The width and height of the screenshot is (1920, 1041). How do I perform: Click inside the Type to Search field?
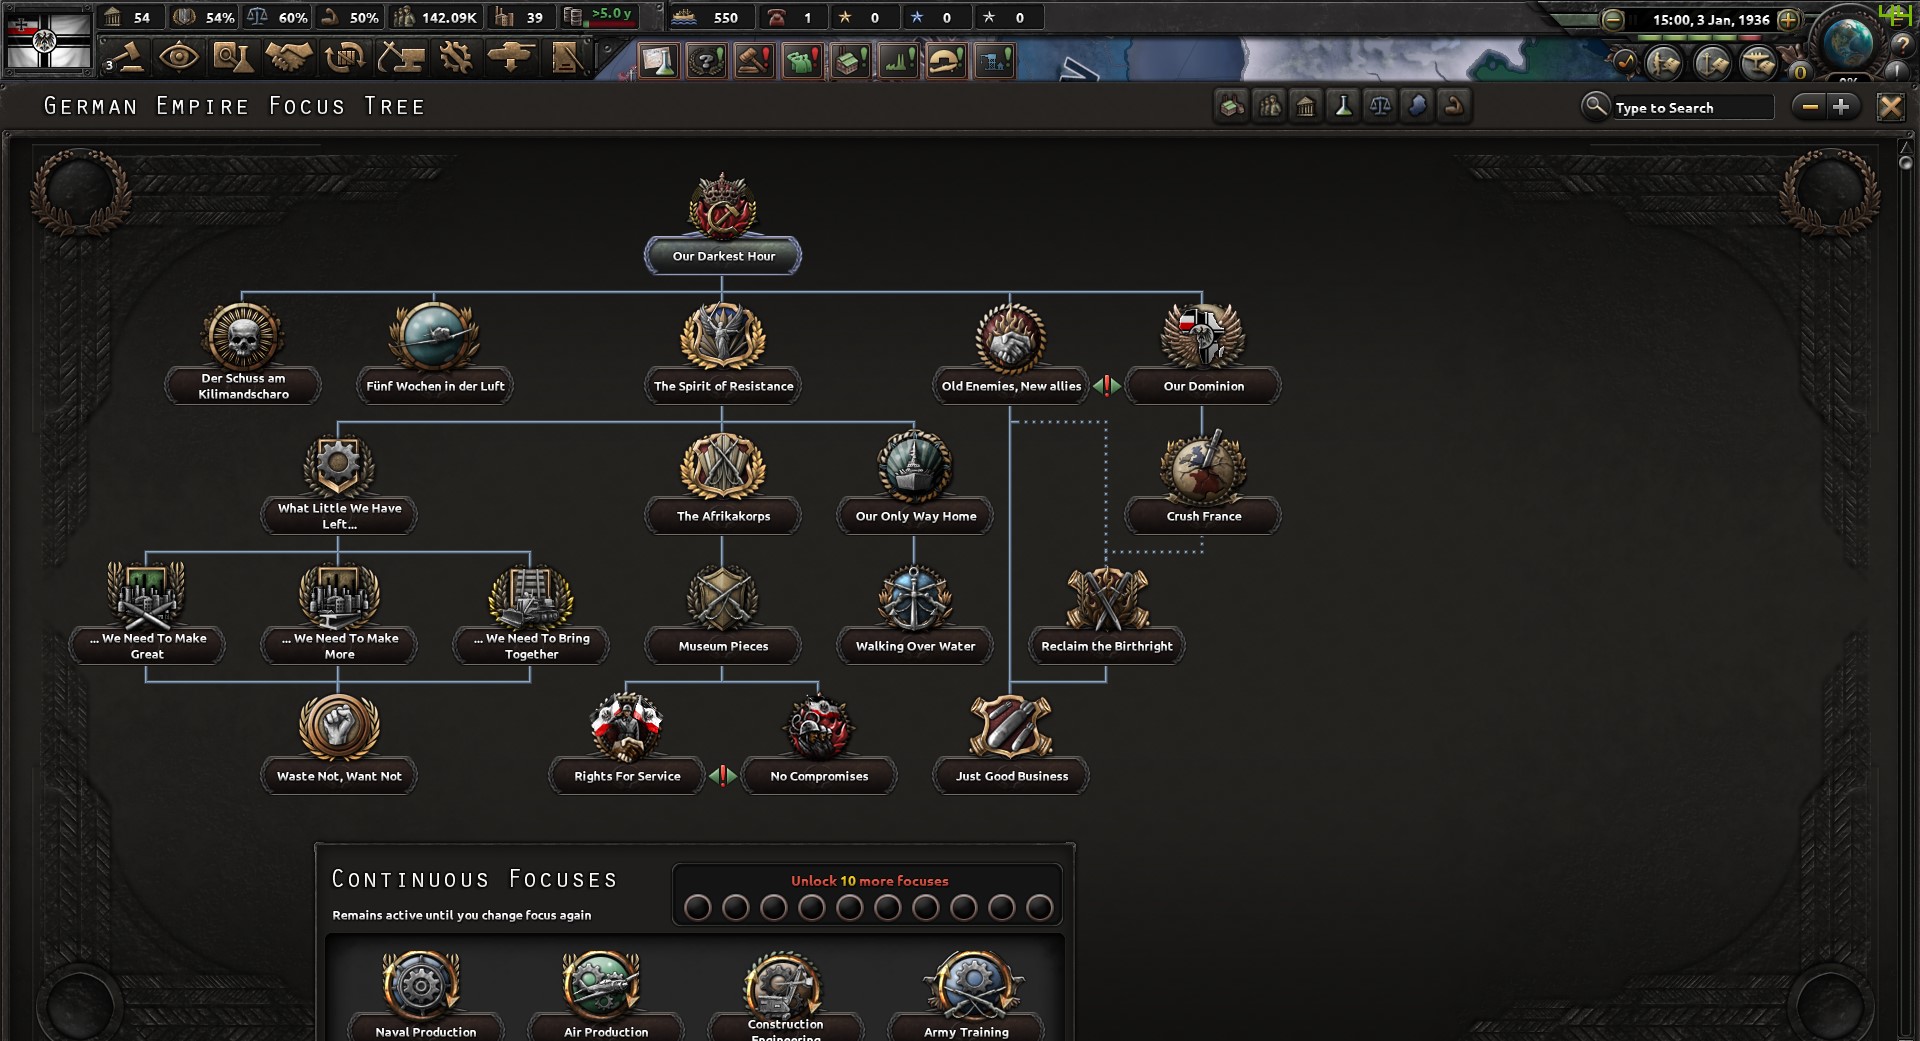[1690, 107]
